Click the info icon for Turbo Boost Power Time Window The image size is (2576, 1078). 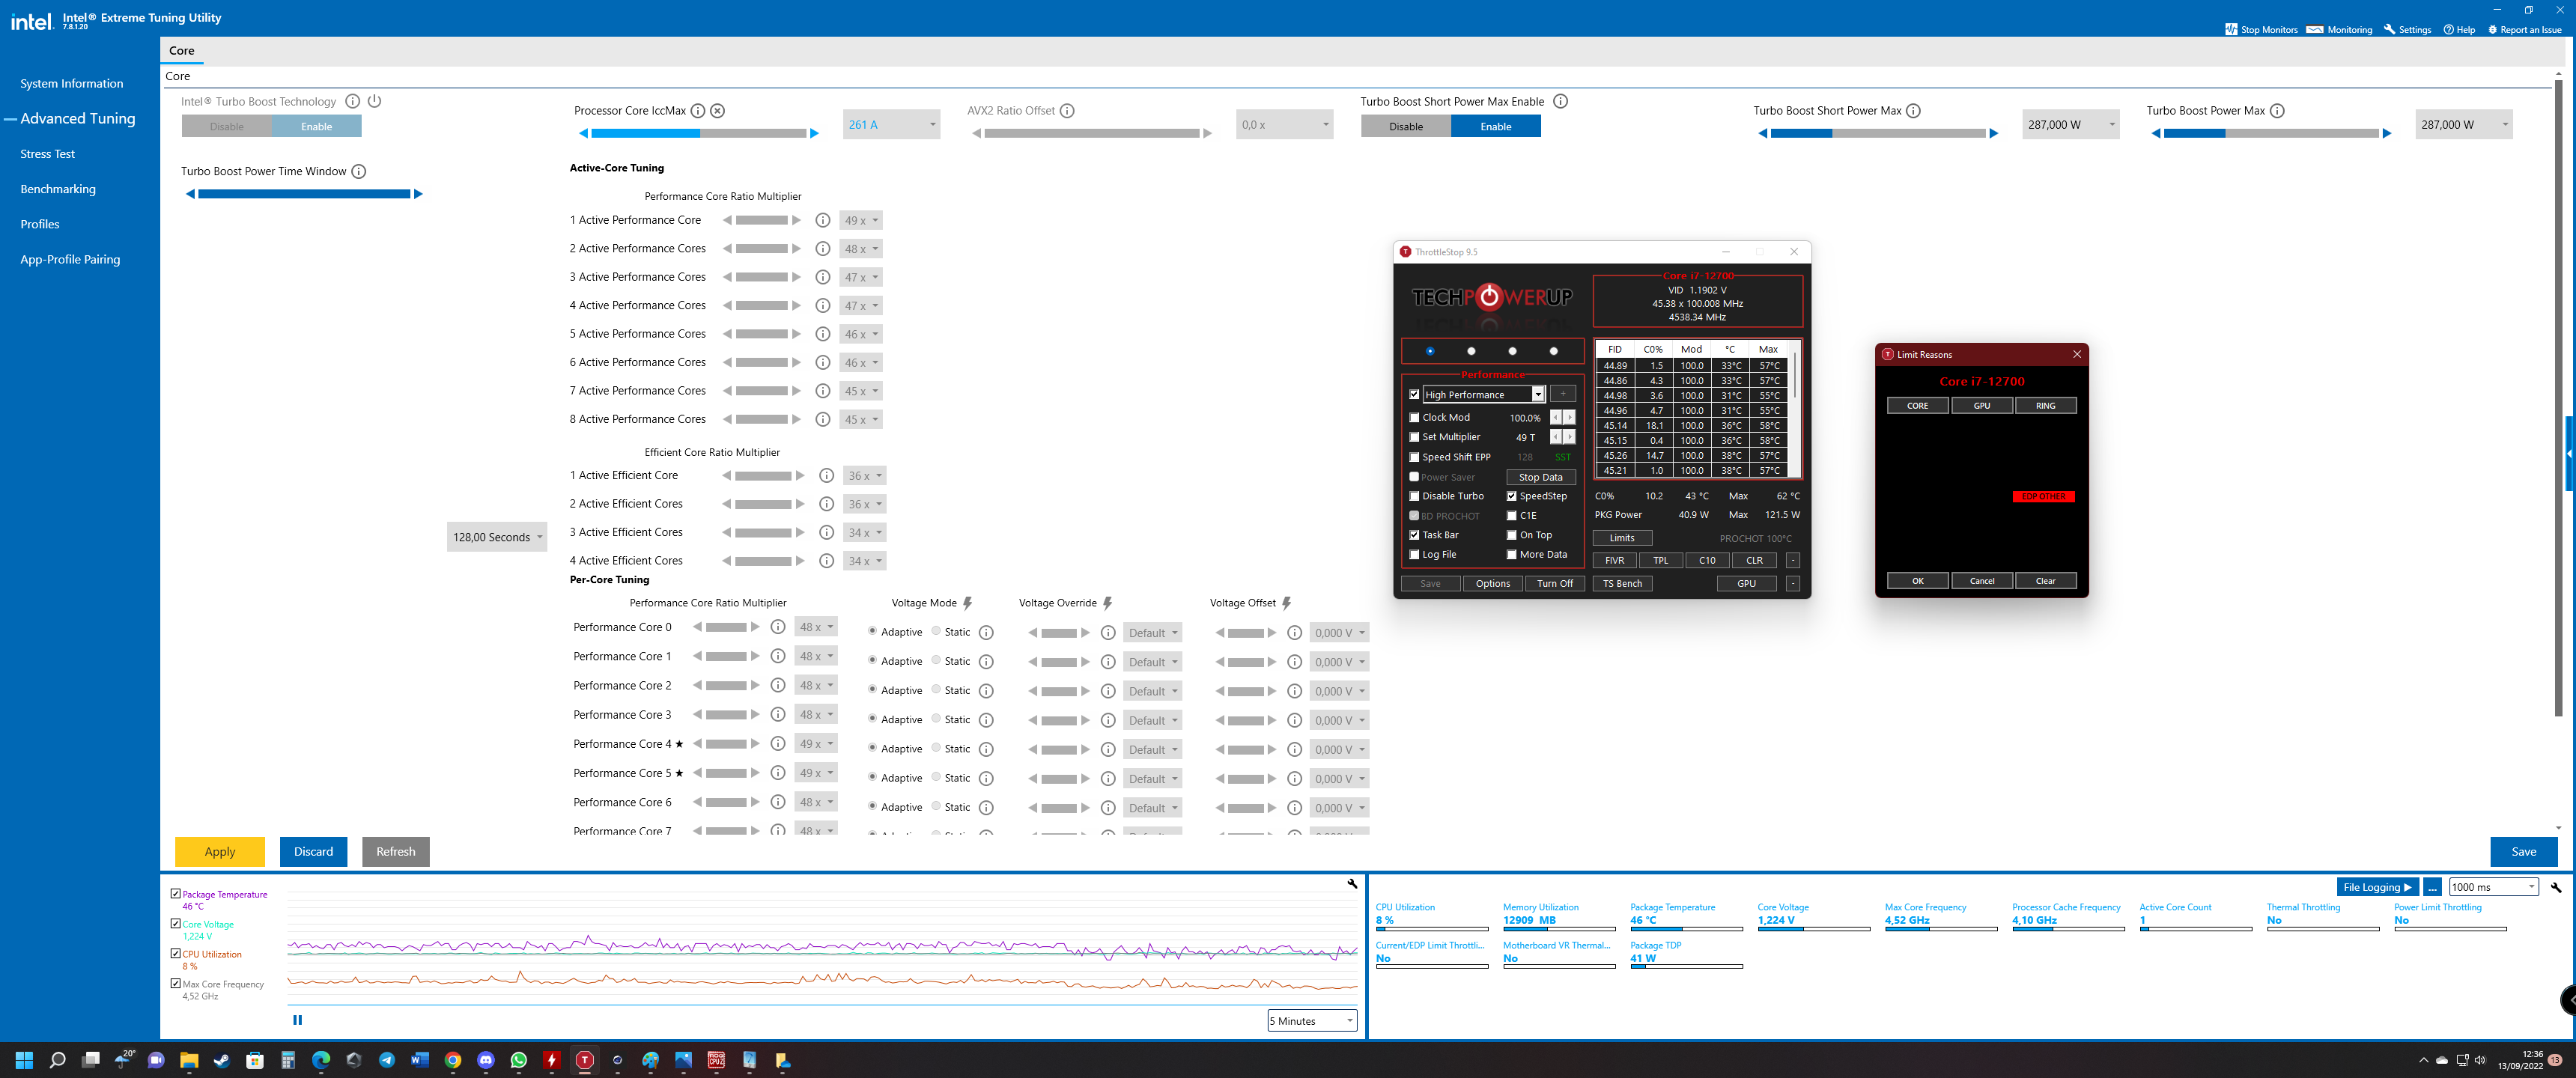click(359, 172)
